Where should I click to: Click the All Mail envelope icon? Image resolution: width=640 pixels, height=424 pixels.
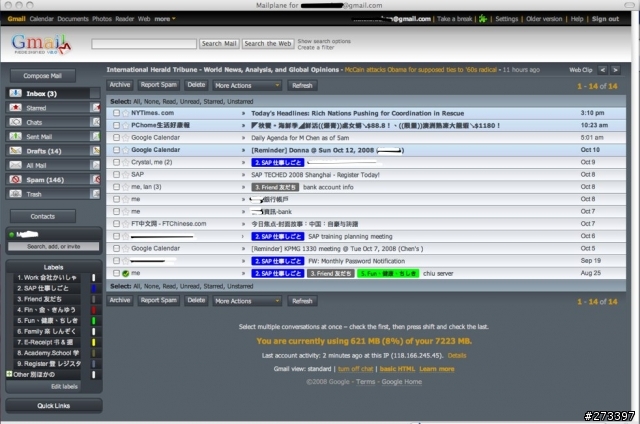click(x=16, y=165)
